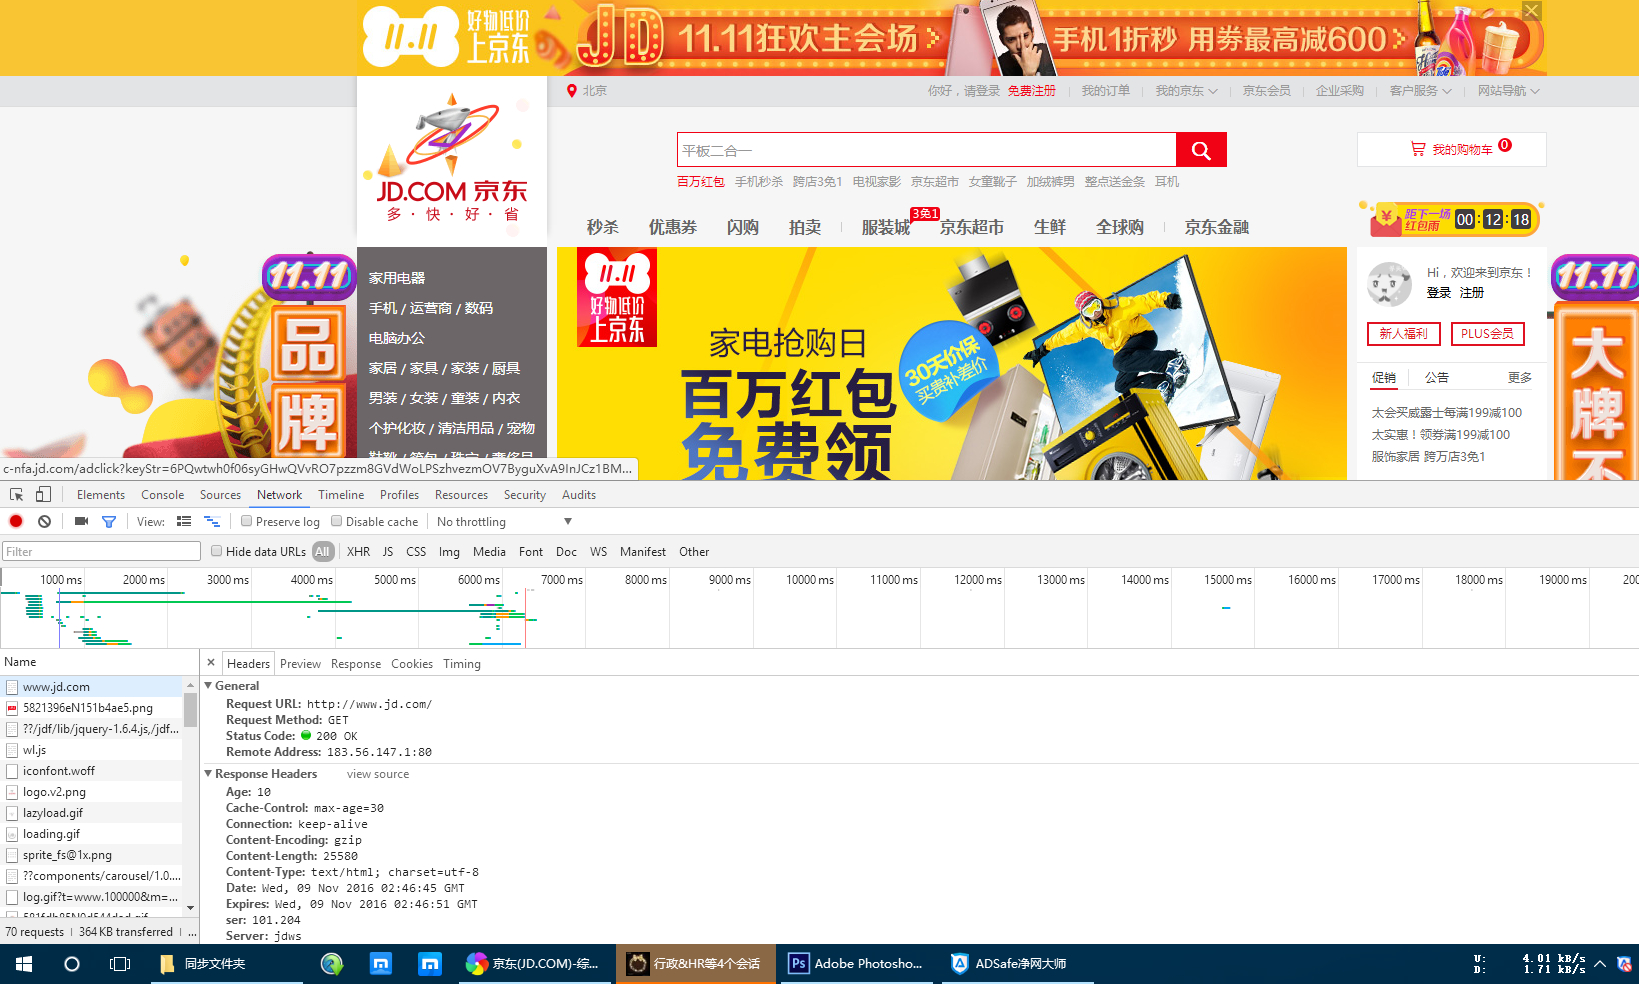Screen dimensions: 1639x984
Task: Open the Elements panel tab
Action: (x=101, y=494)
